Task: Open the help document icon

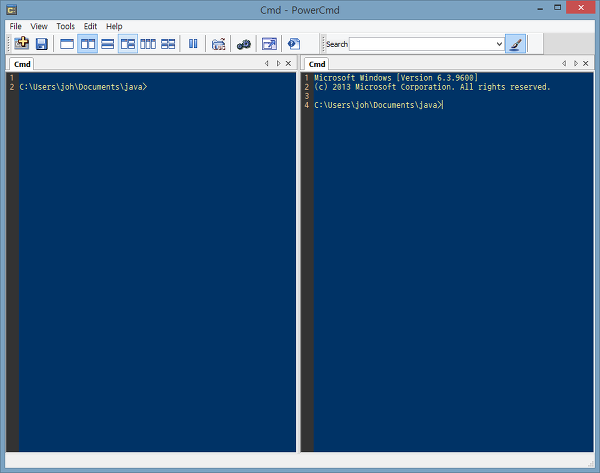Action: tap(294, 44)
